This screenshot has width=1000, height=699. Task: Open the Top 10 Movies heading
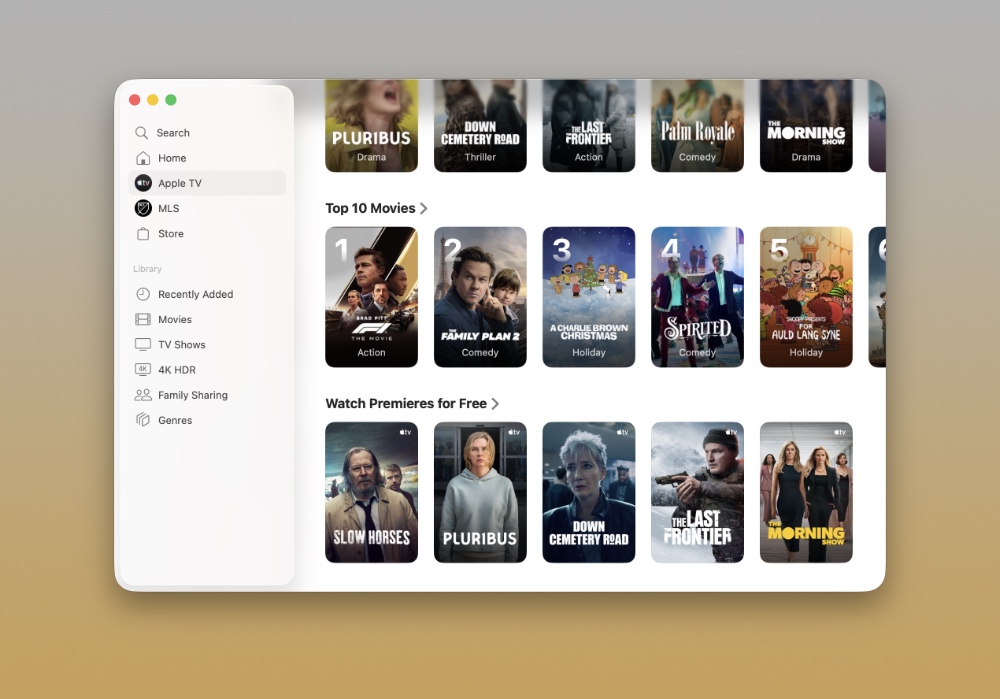point(370,209)
